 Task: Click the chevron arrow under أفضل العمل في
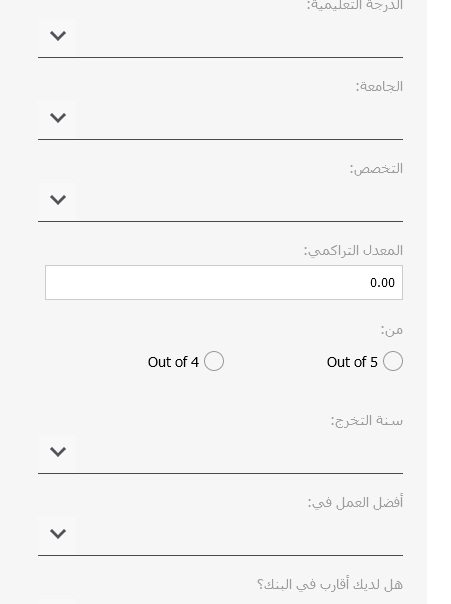pyautogui.click(x=58, y=534)
